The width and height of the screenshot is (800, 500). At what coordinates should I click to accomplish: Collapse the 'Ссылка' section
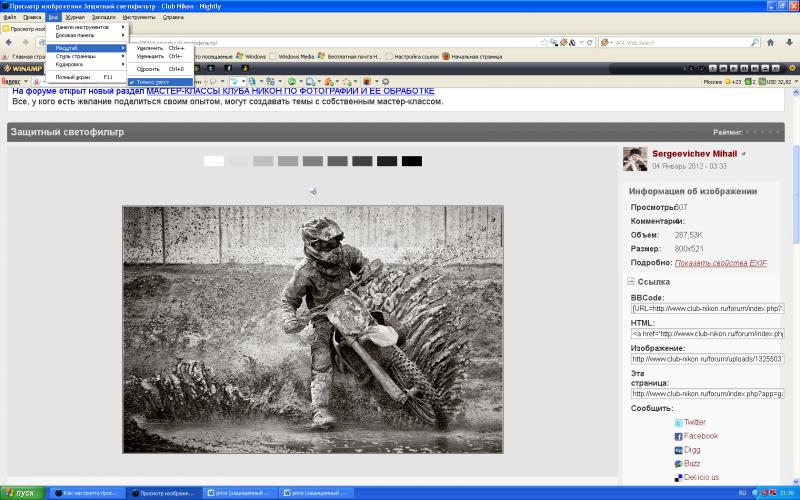(631, 281)
